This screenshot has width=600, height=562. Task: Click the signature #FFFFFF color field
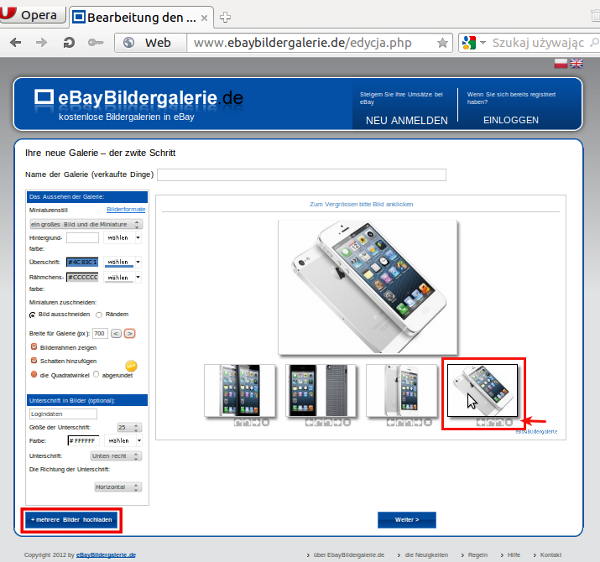[83, 441]
